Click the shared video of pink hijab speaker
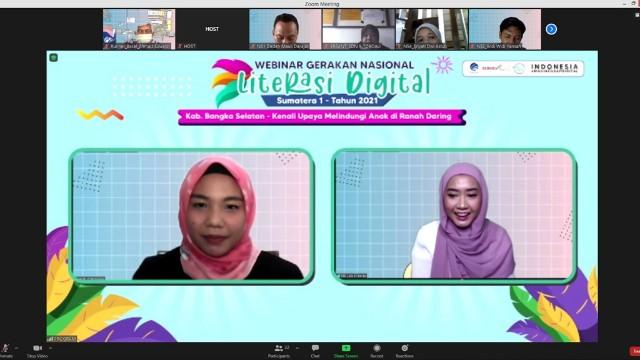The image size is (640, 360). pos(191,216)
